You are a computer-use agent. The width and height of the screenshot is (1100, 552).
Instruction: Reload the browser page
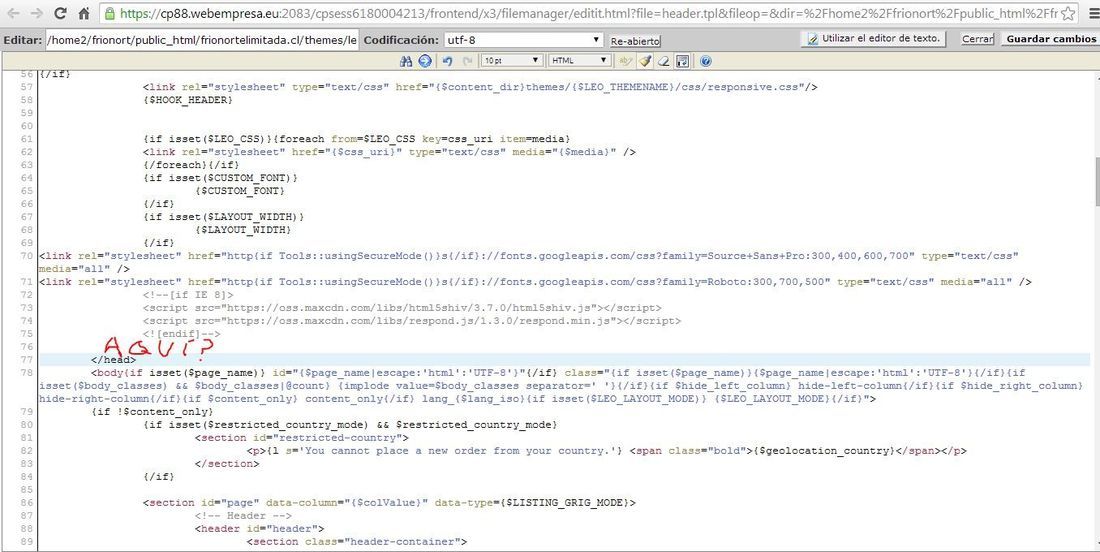pyautogui.click(x=60, y=13)
